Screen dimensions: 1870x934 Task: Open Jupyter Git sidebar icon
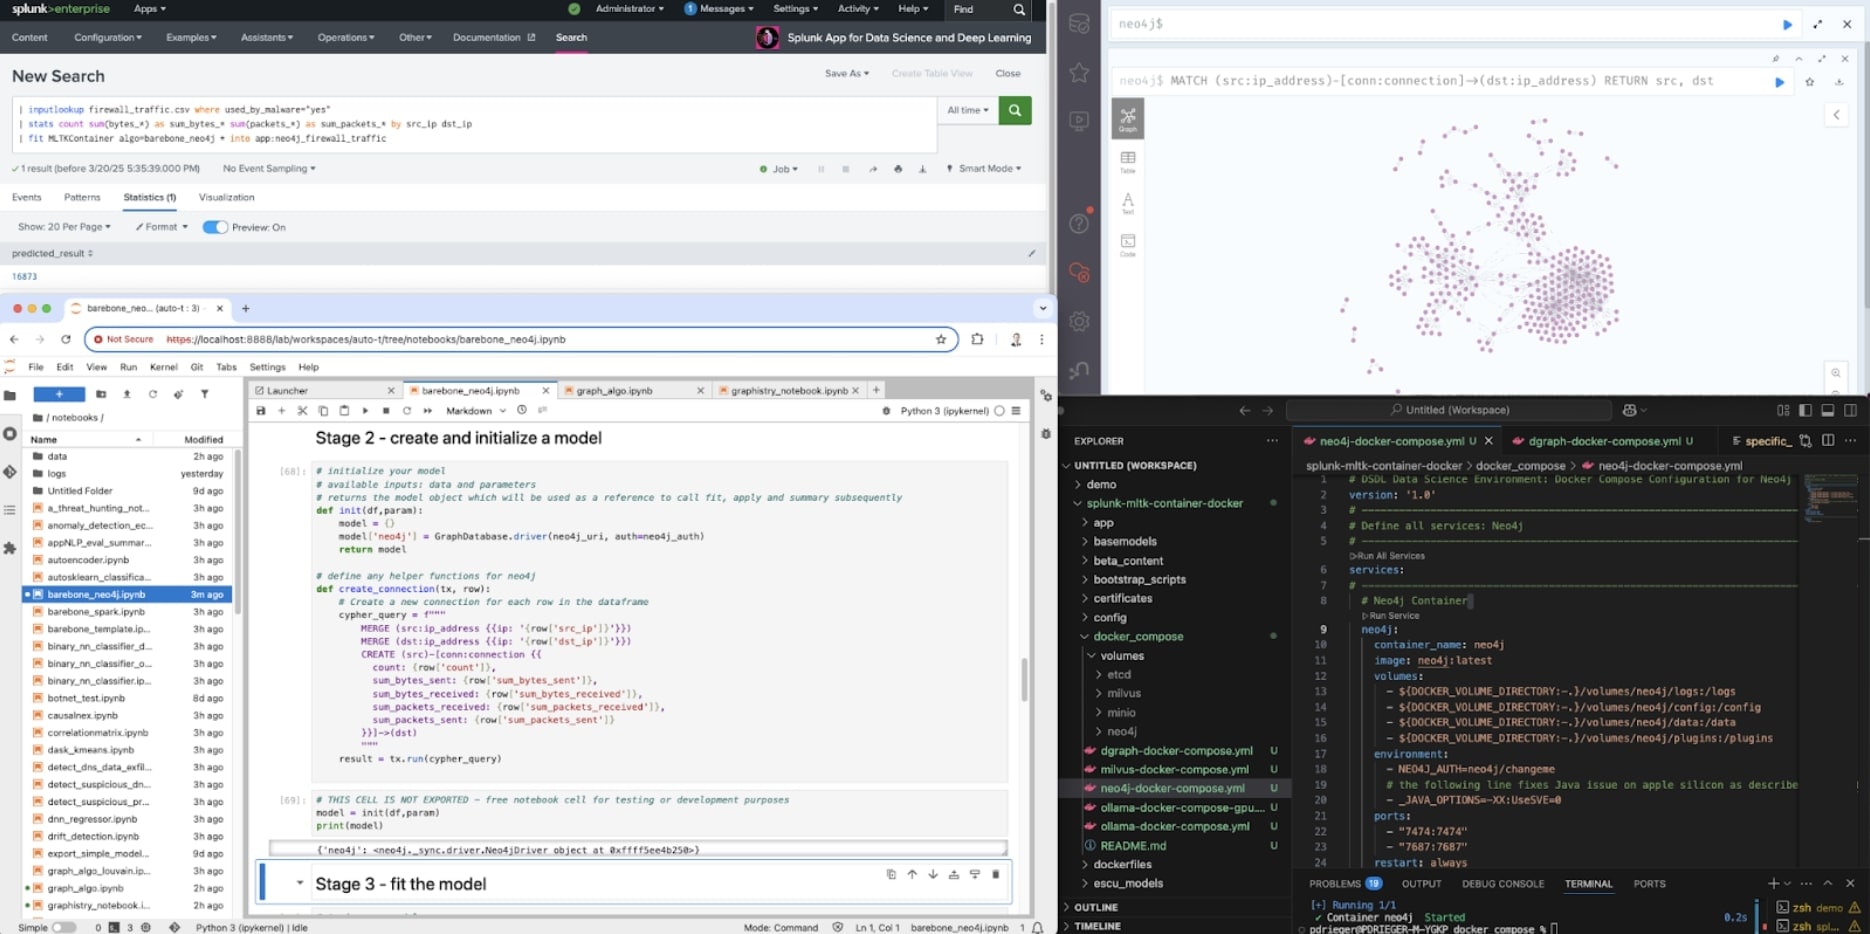coord(10,471)
